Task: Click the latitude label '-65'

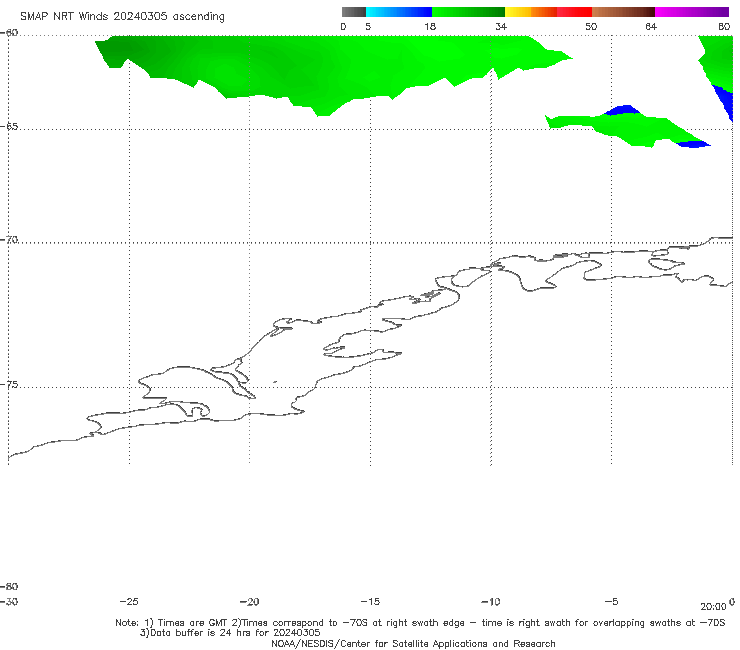Action: click(9, 127)
